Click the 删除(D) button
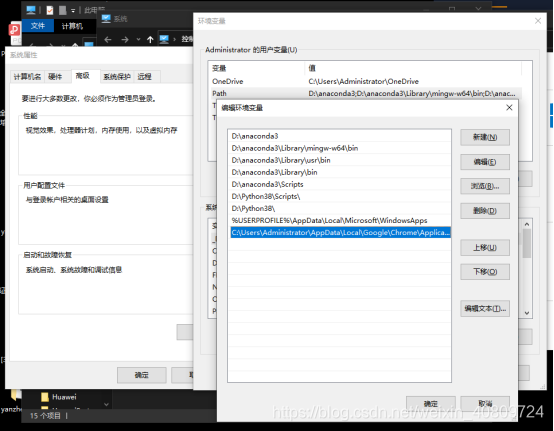This screenshot has height=431, width=554. 485,211
